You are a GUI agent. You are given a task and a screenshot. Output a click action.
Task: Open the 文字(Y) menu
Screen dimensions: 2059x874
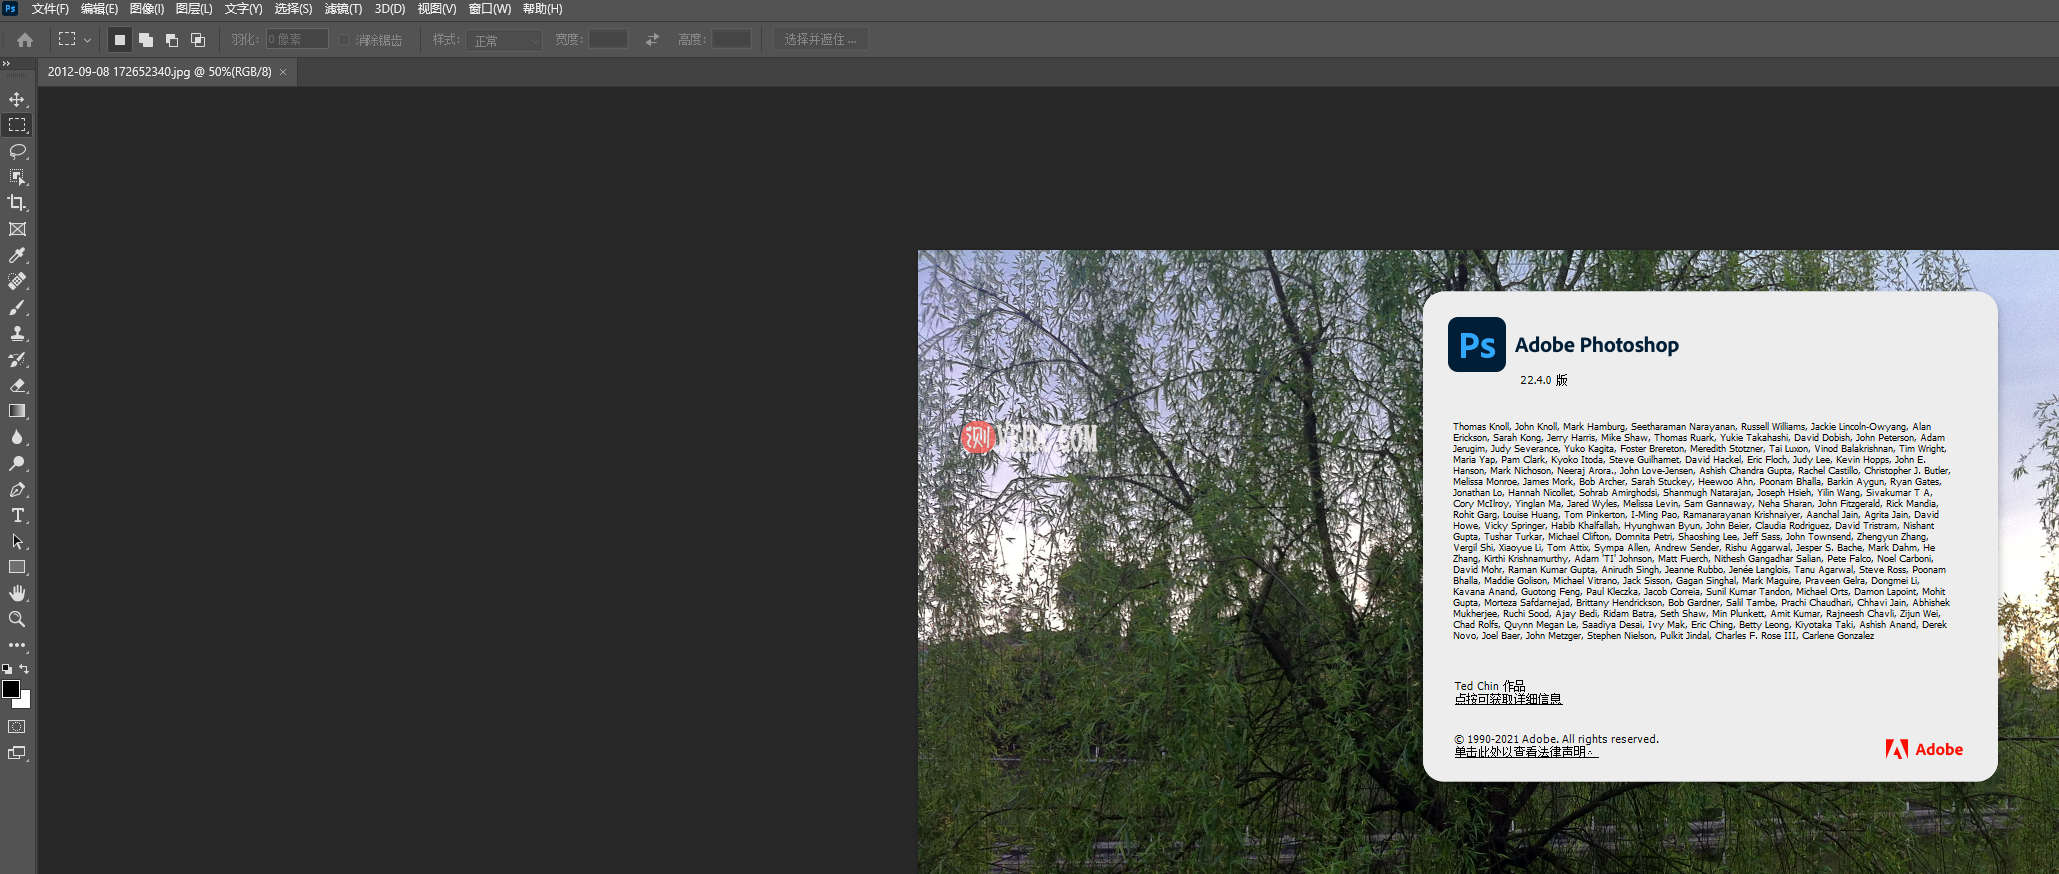coord(243,9)
